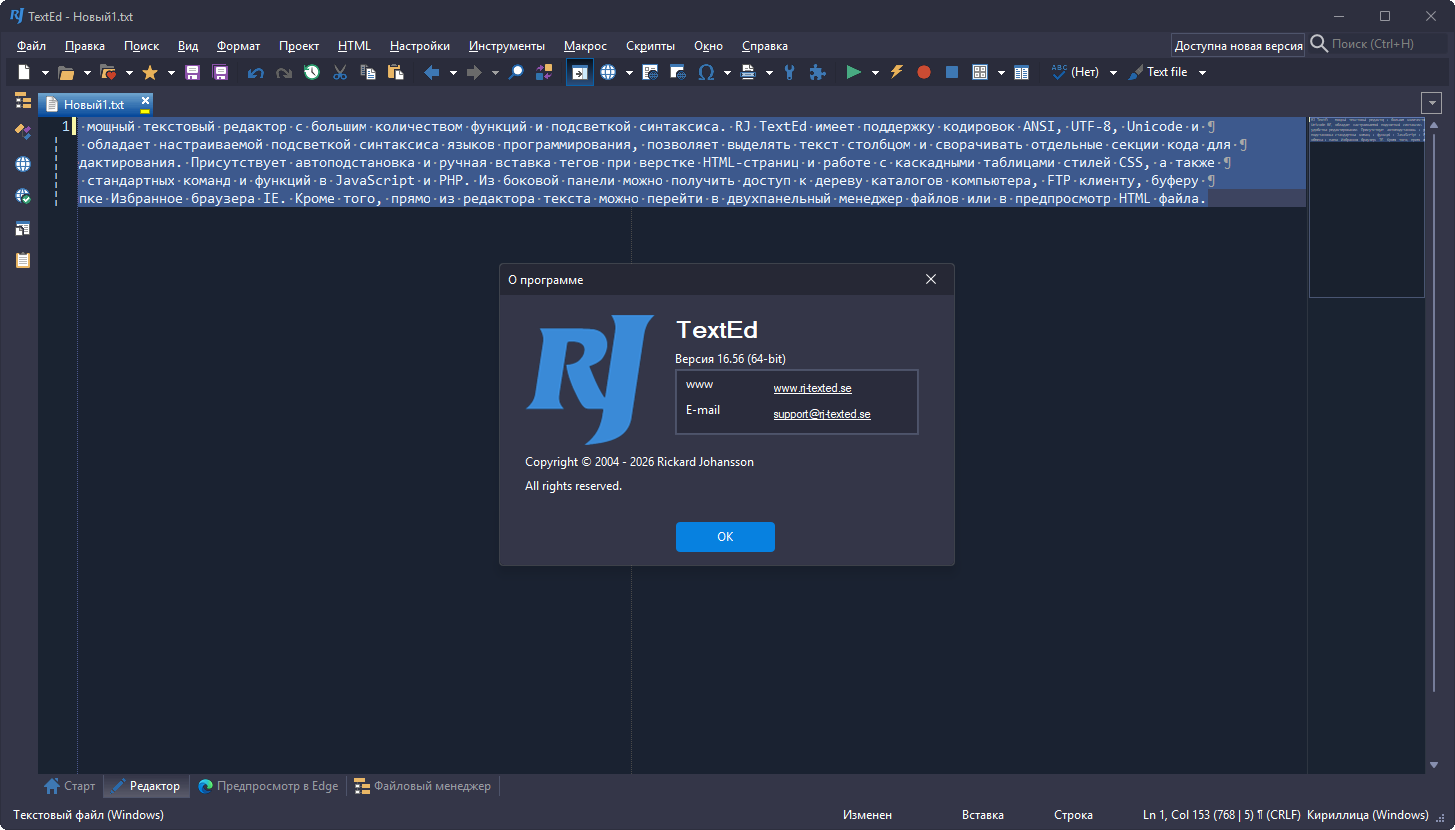Open the www.rj-texted.se link

(812, 388)
